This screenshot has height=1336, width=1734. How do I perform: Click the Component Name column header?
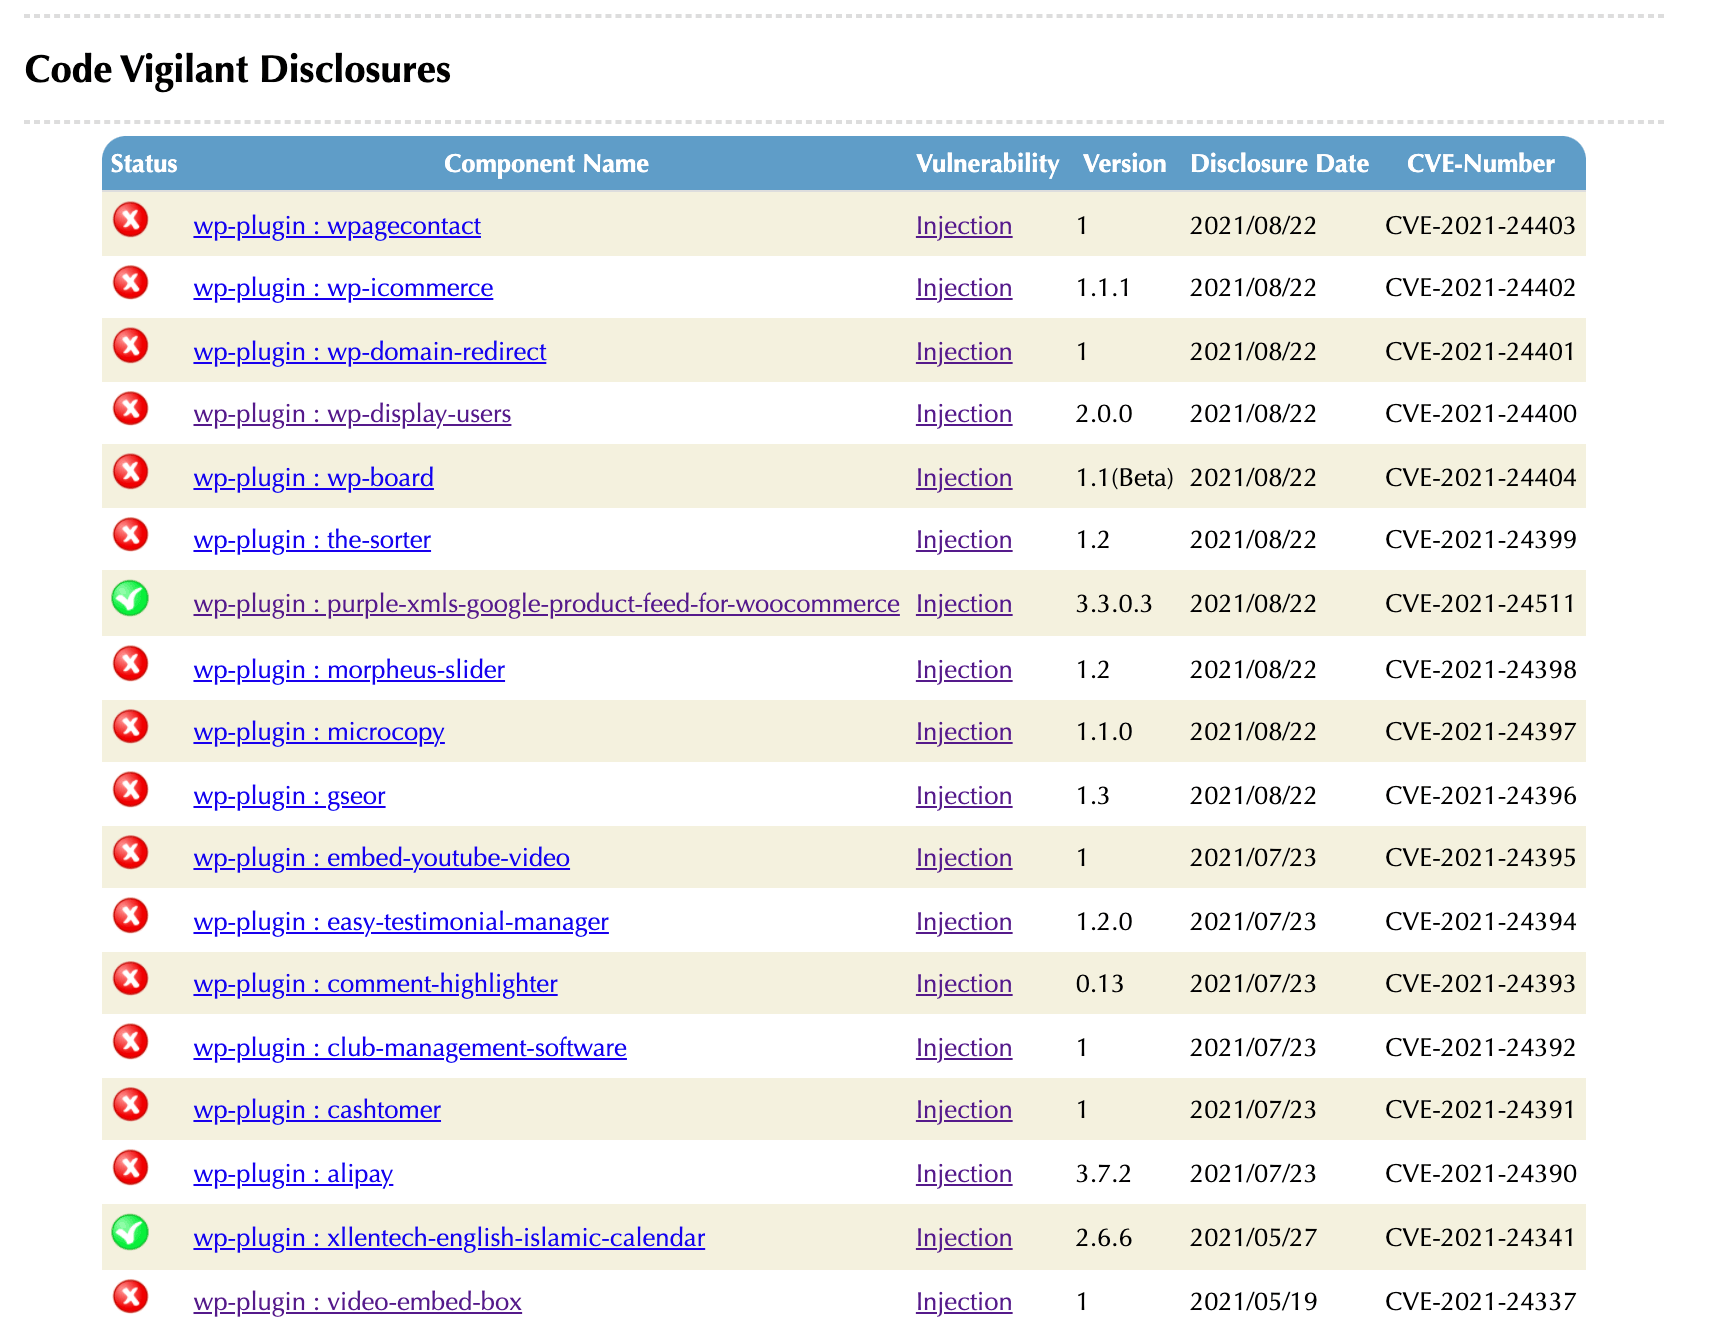(x=546, y=164)
